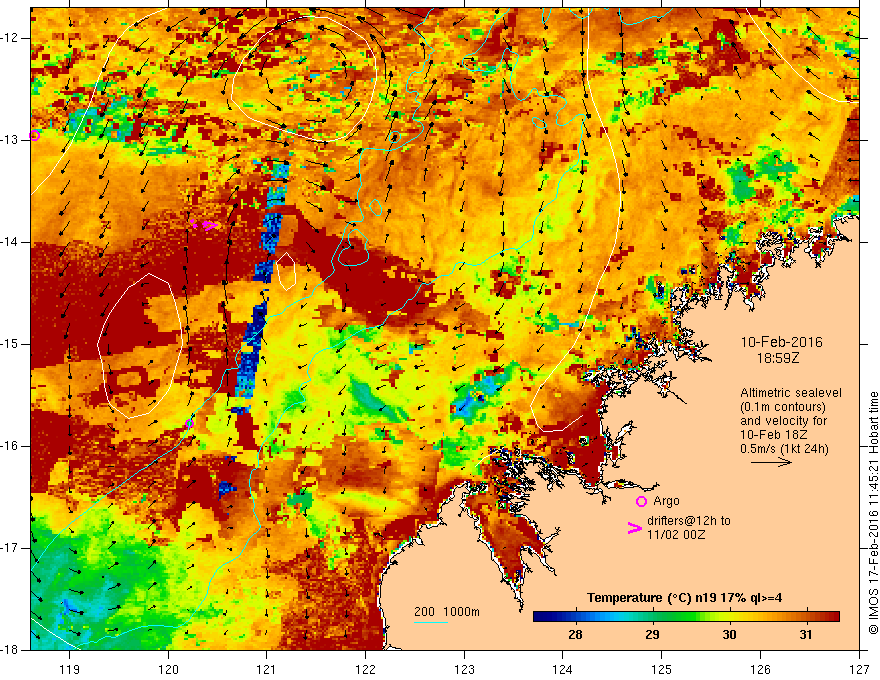The image size is (880, 680).
Task: Click longitude axis label "122"
Action: click(365, 669)
